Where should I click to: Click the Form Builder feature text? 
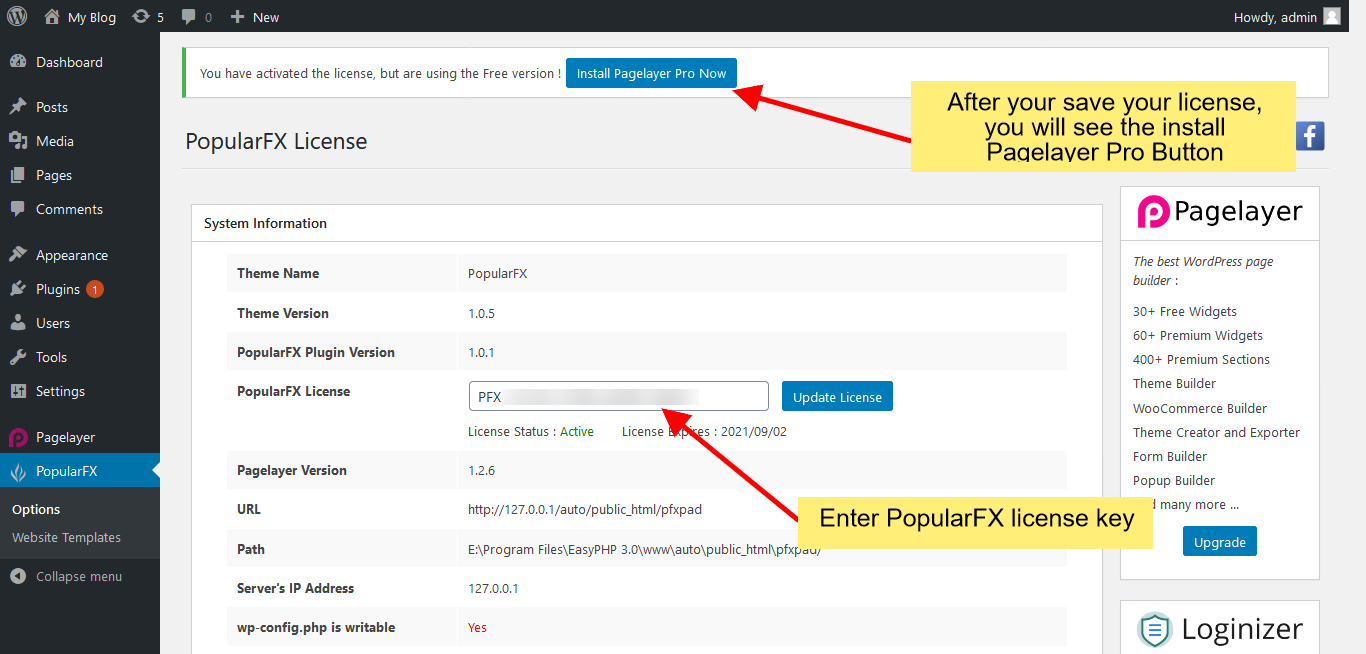click(x=1170, y=456)
